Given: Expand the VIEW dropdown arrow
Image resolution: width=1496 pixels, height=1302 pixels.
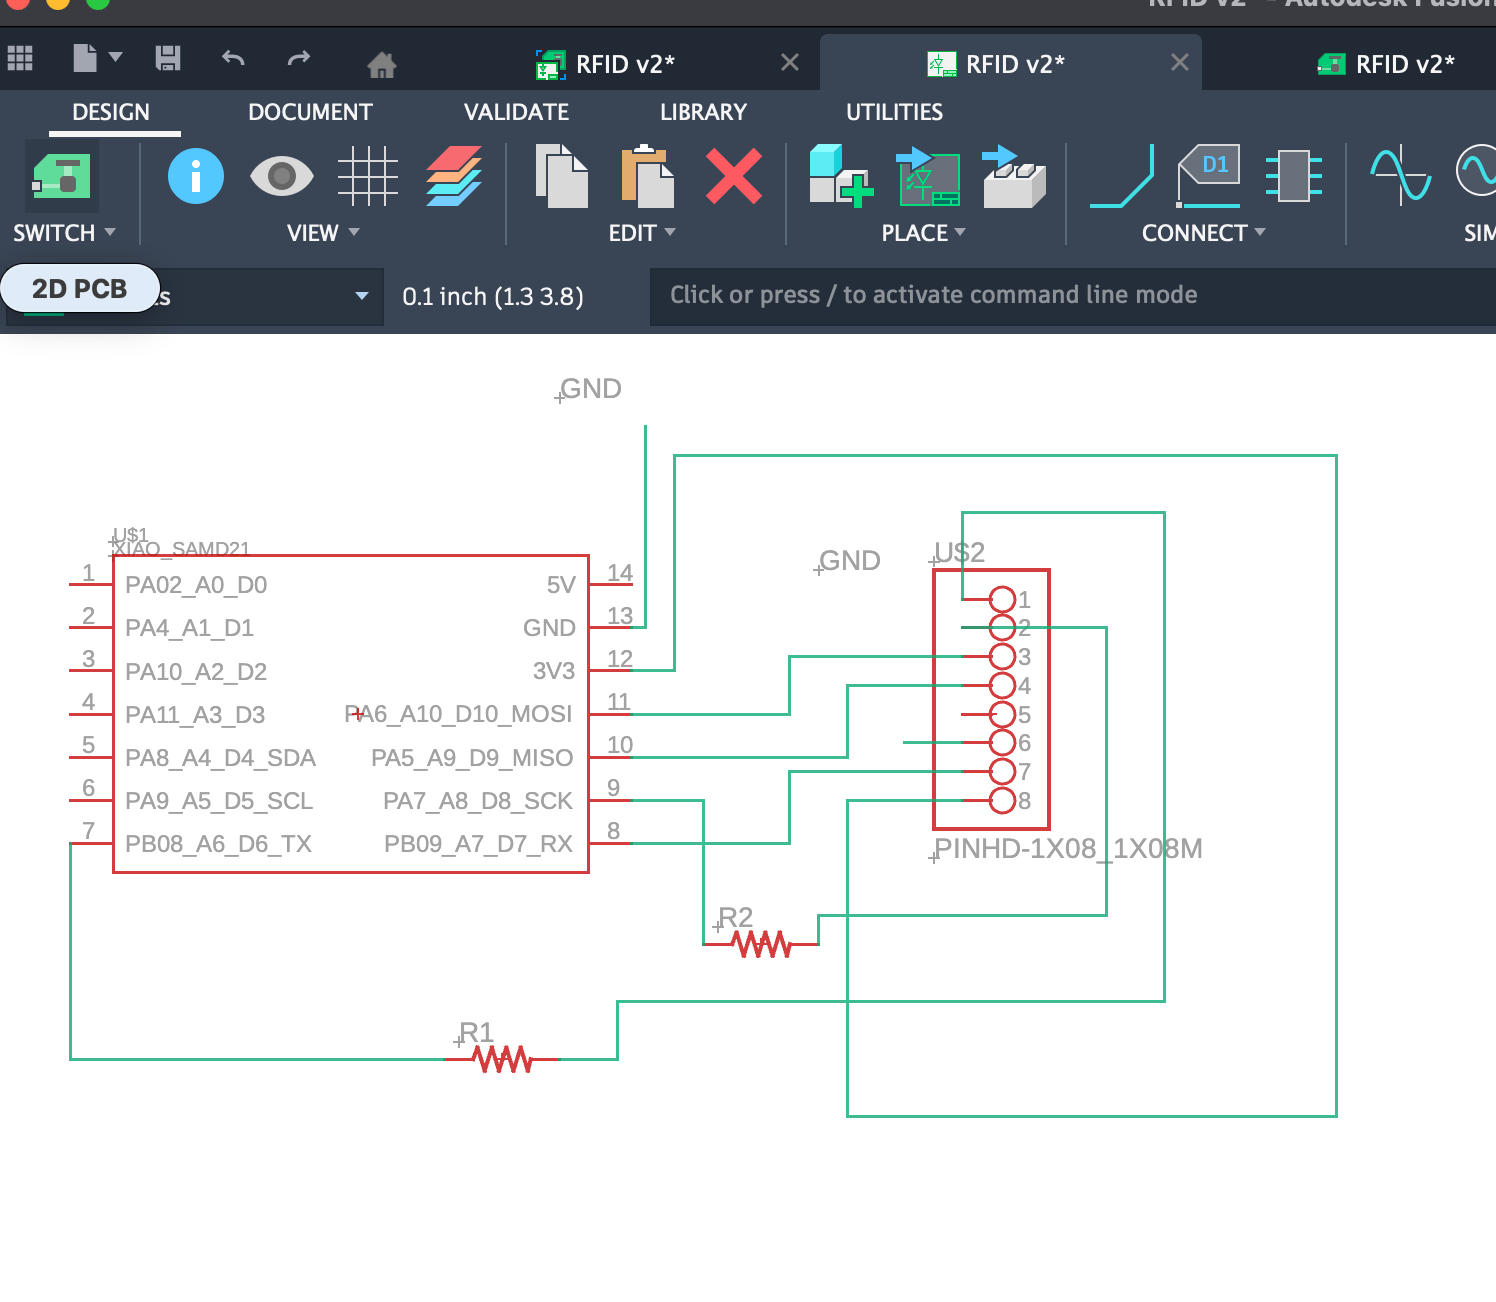Looking at the screenshot, I should click(353, 233).
